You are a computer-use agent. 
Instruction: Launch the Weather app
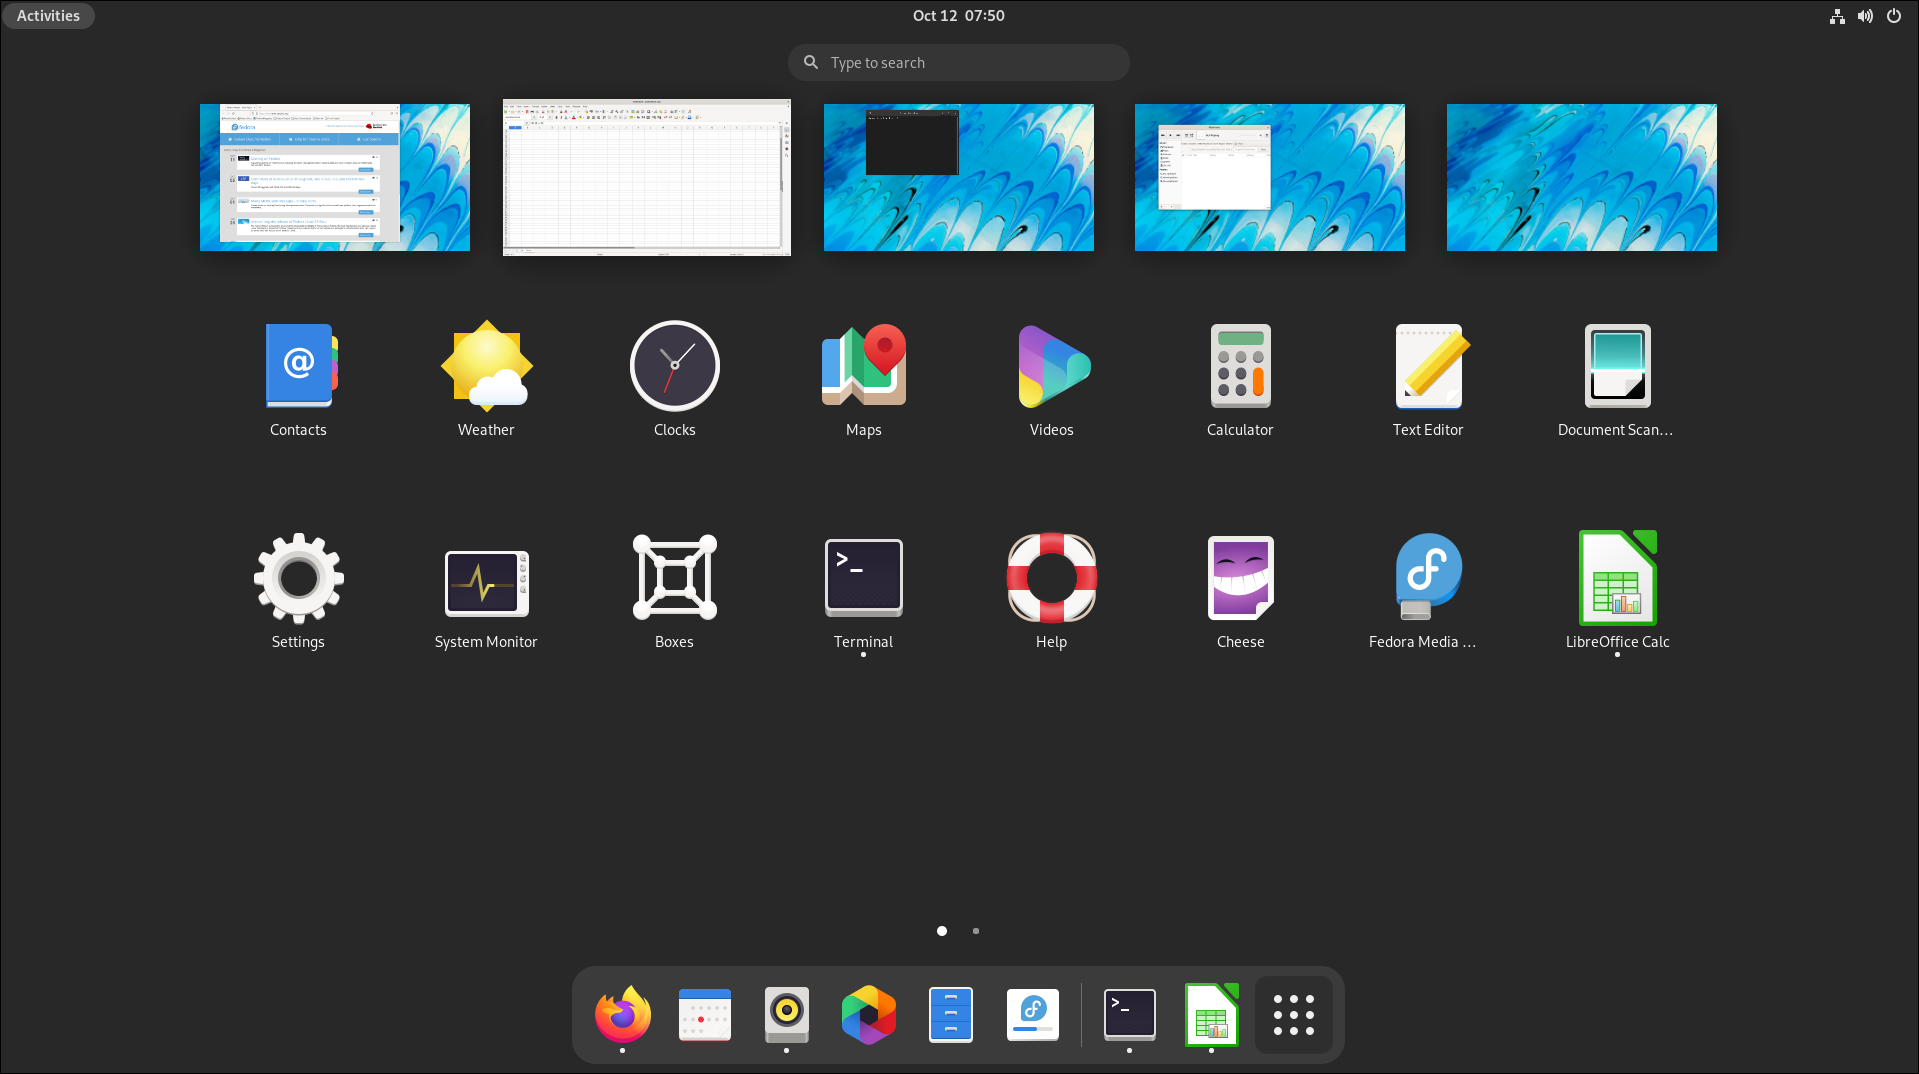click(486, 380)
